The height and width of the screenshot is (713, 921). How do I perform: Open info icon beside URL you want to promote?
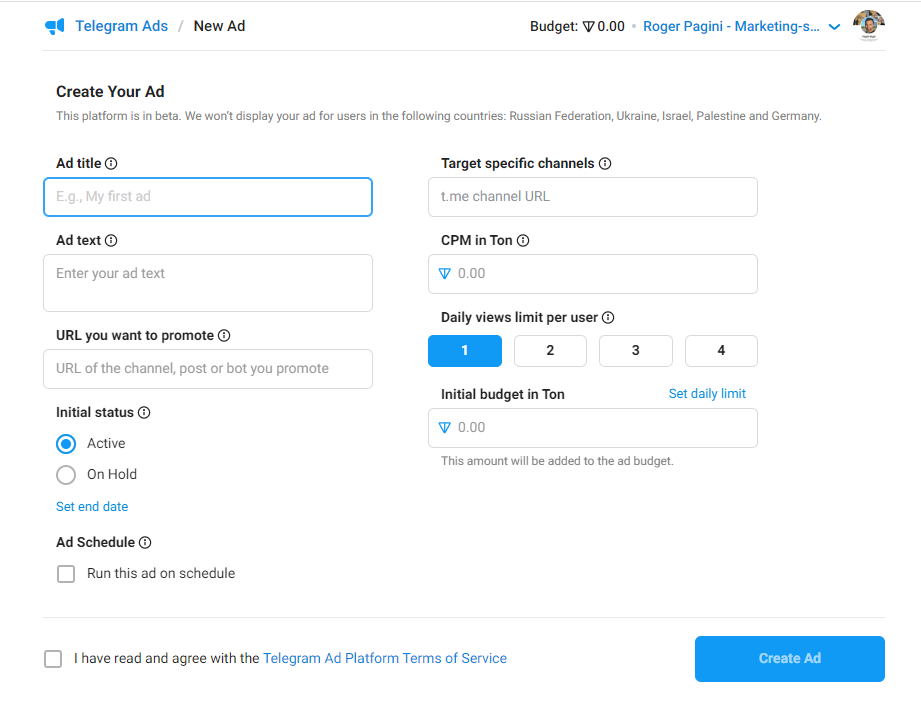point(224,335)
